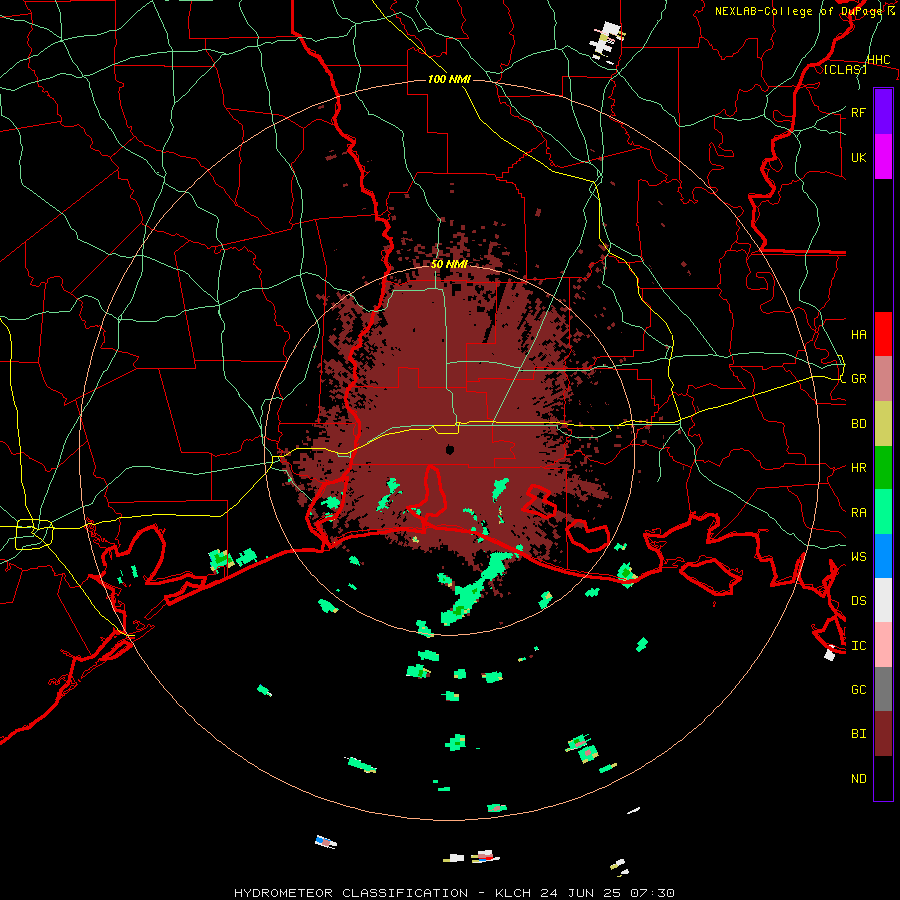The height and width of the screenshot is (900, 900).
Task: Click the "RA" legend label
Action: point(858,513)
